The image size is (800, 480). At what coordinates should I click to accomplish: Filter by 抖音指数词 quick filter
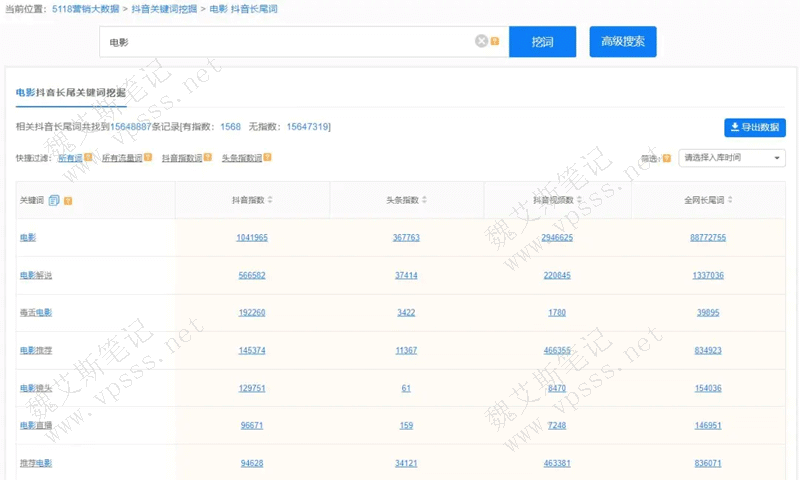coord(182,158)
